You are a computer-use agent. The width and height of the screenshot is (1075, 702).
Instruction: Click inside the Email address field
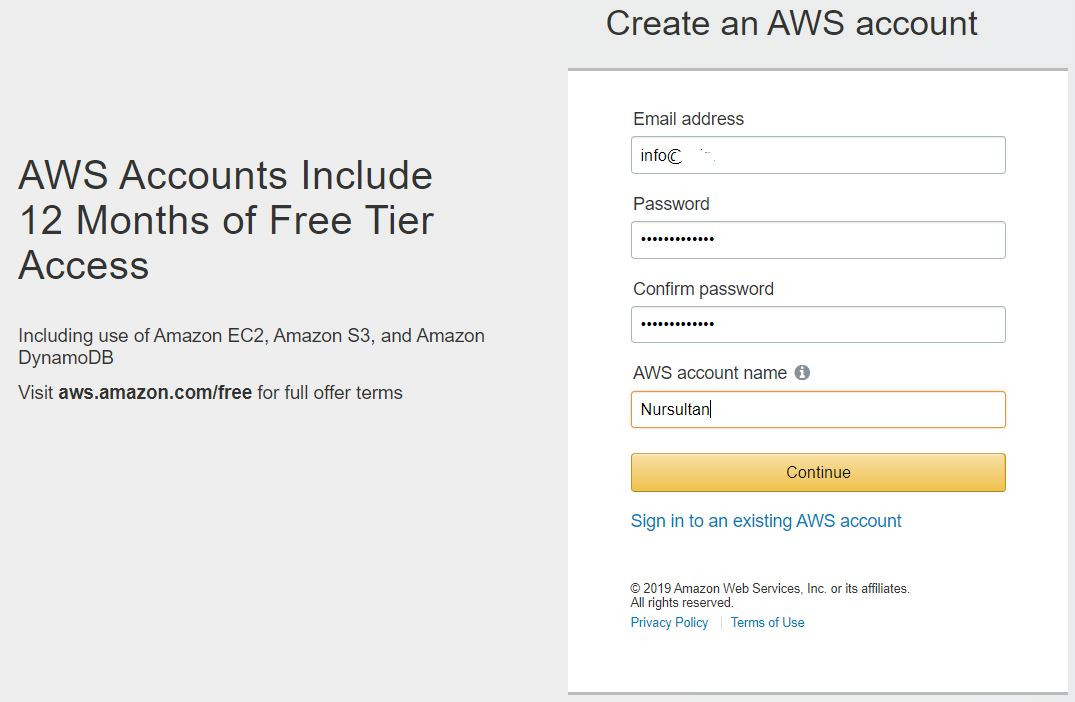point(818,154)
